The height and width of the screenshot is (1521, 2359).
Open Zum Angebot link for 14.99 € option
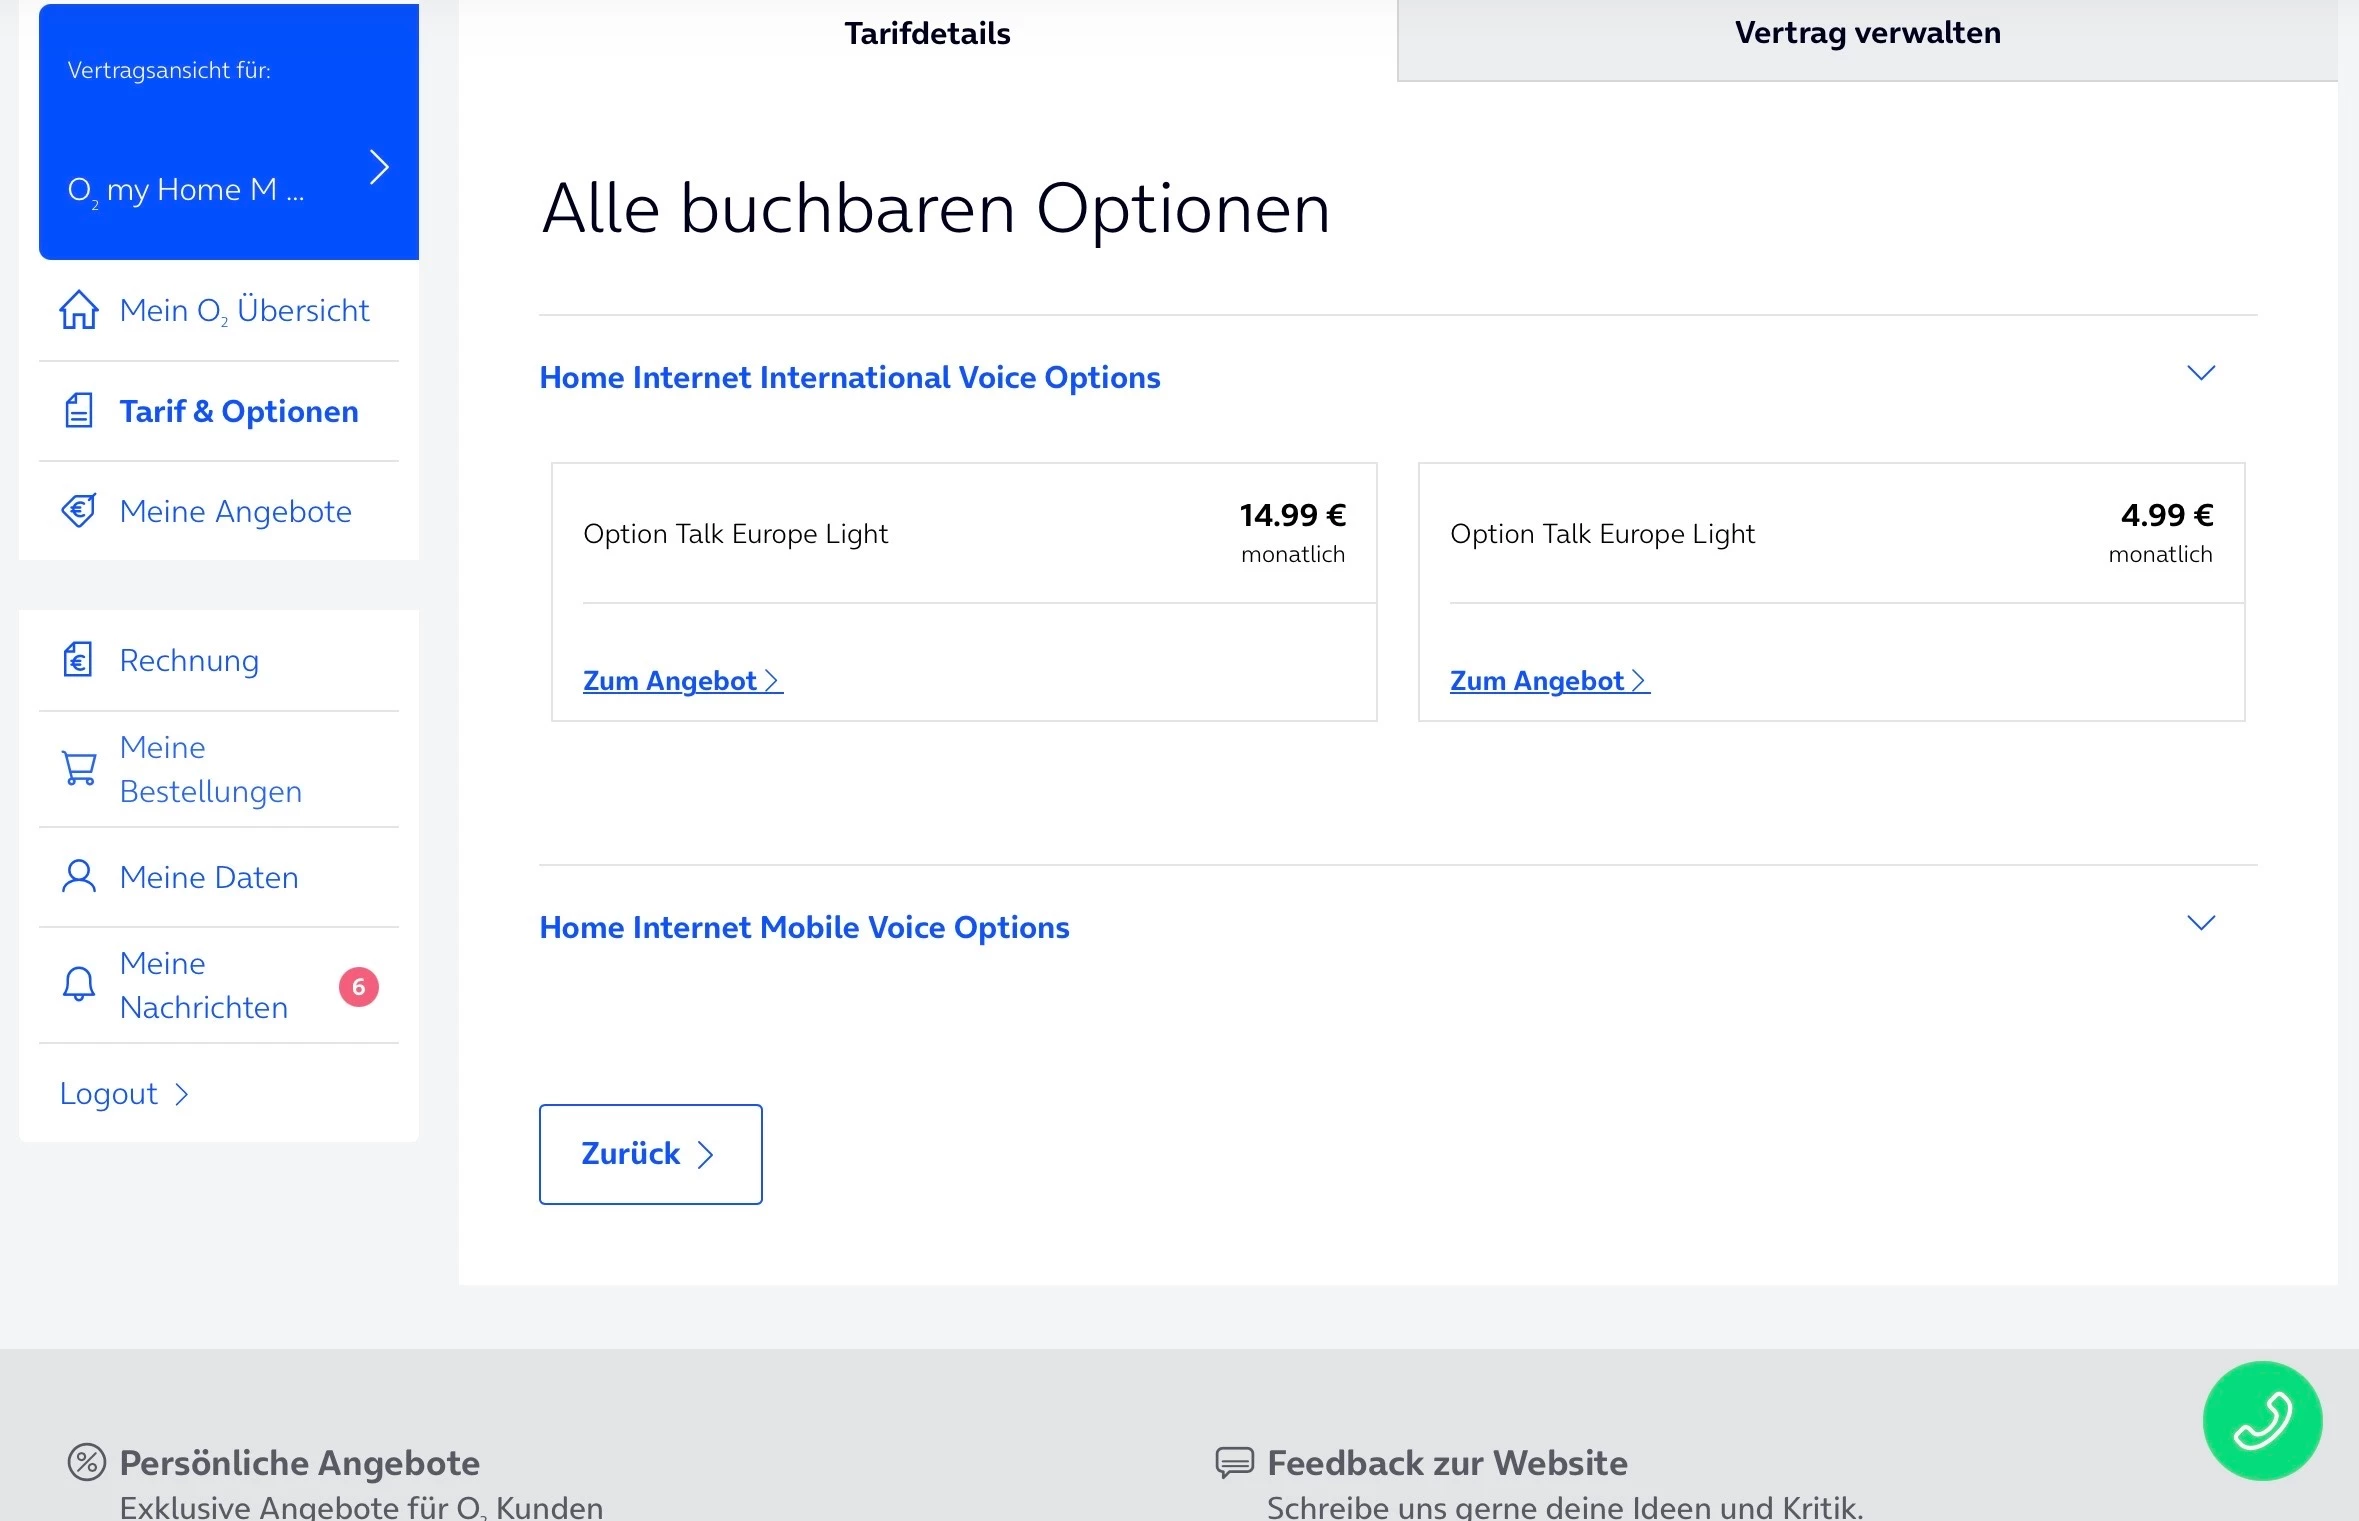(682, 681)
